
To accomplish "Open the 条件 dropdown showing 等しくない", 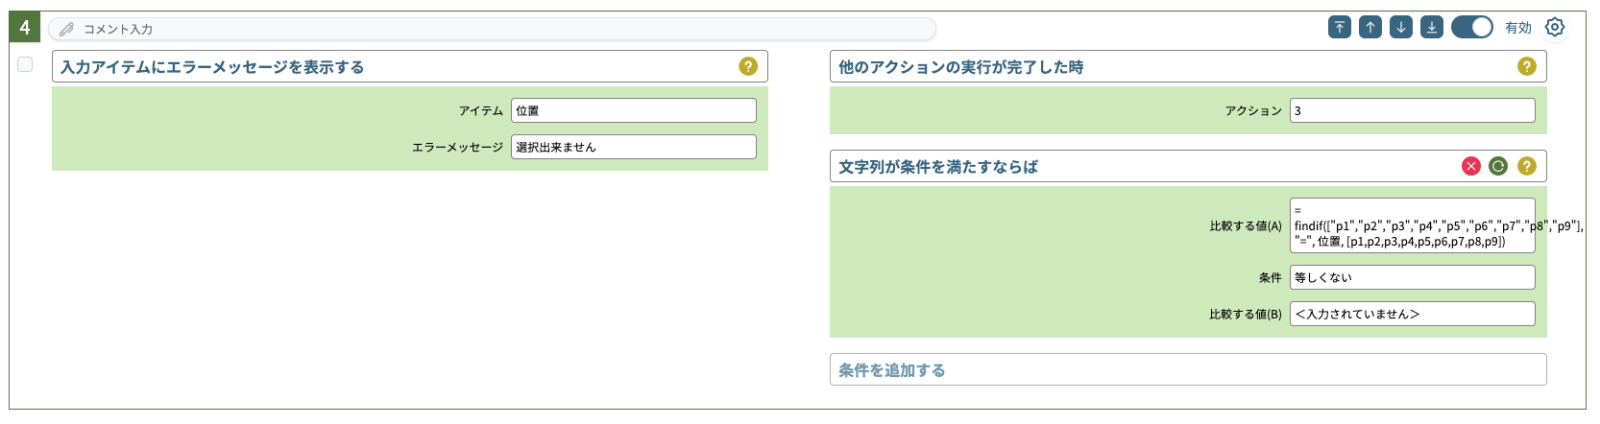I will coord(1412,277).
